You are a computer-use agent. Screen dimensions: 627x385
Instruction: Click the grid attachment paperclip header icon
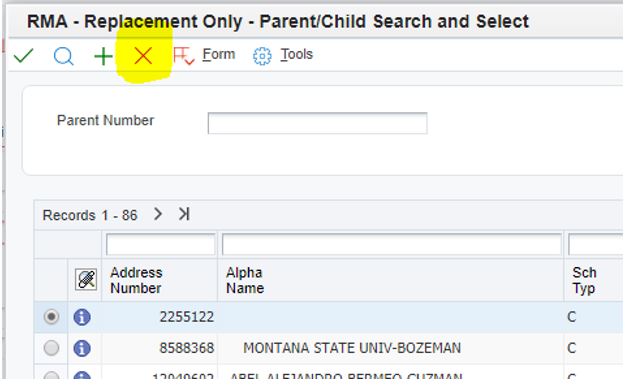click(x=86, y=279)
